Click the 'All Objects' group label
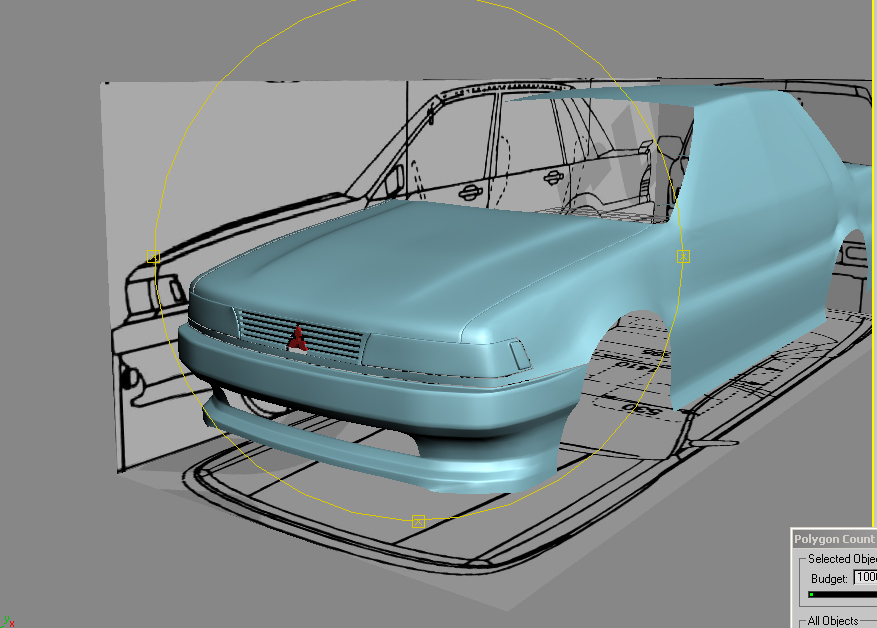Image resolution: width=877 pixels, height=628 pixels. (x=832, y=621)
